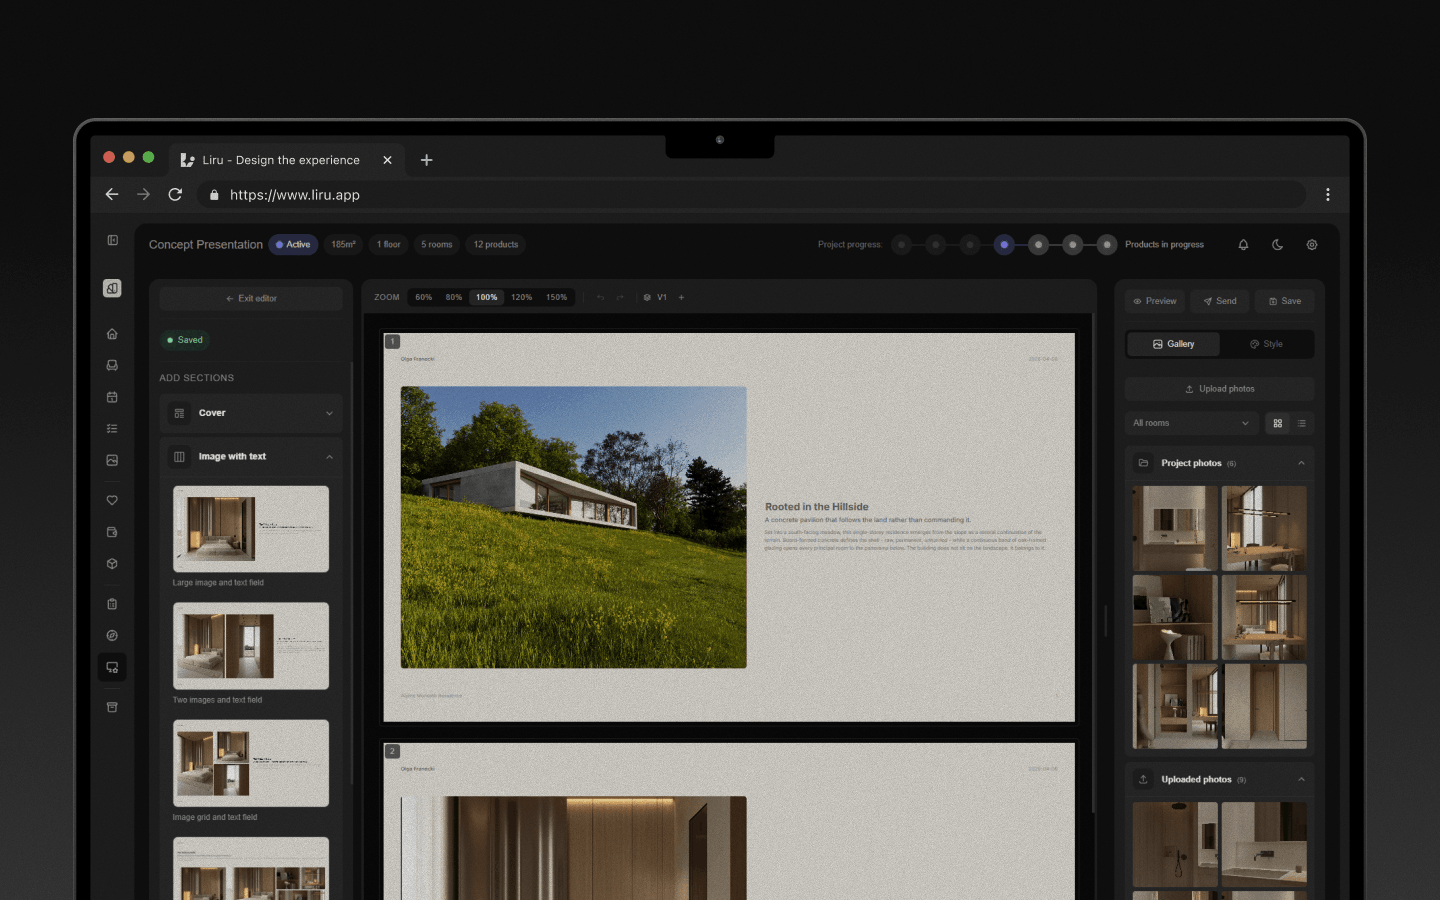1440x900 pixels.
Task: Click the Upload photos button
Action: [x=1219, y=388]
